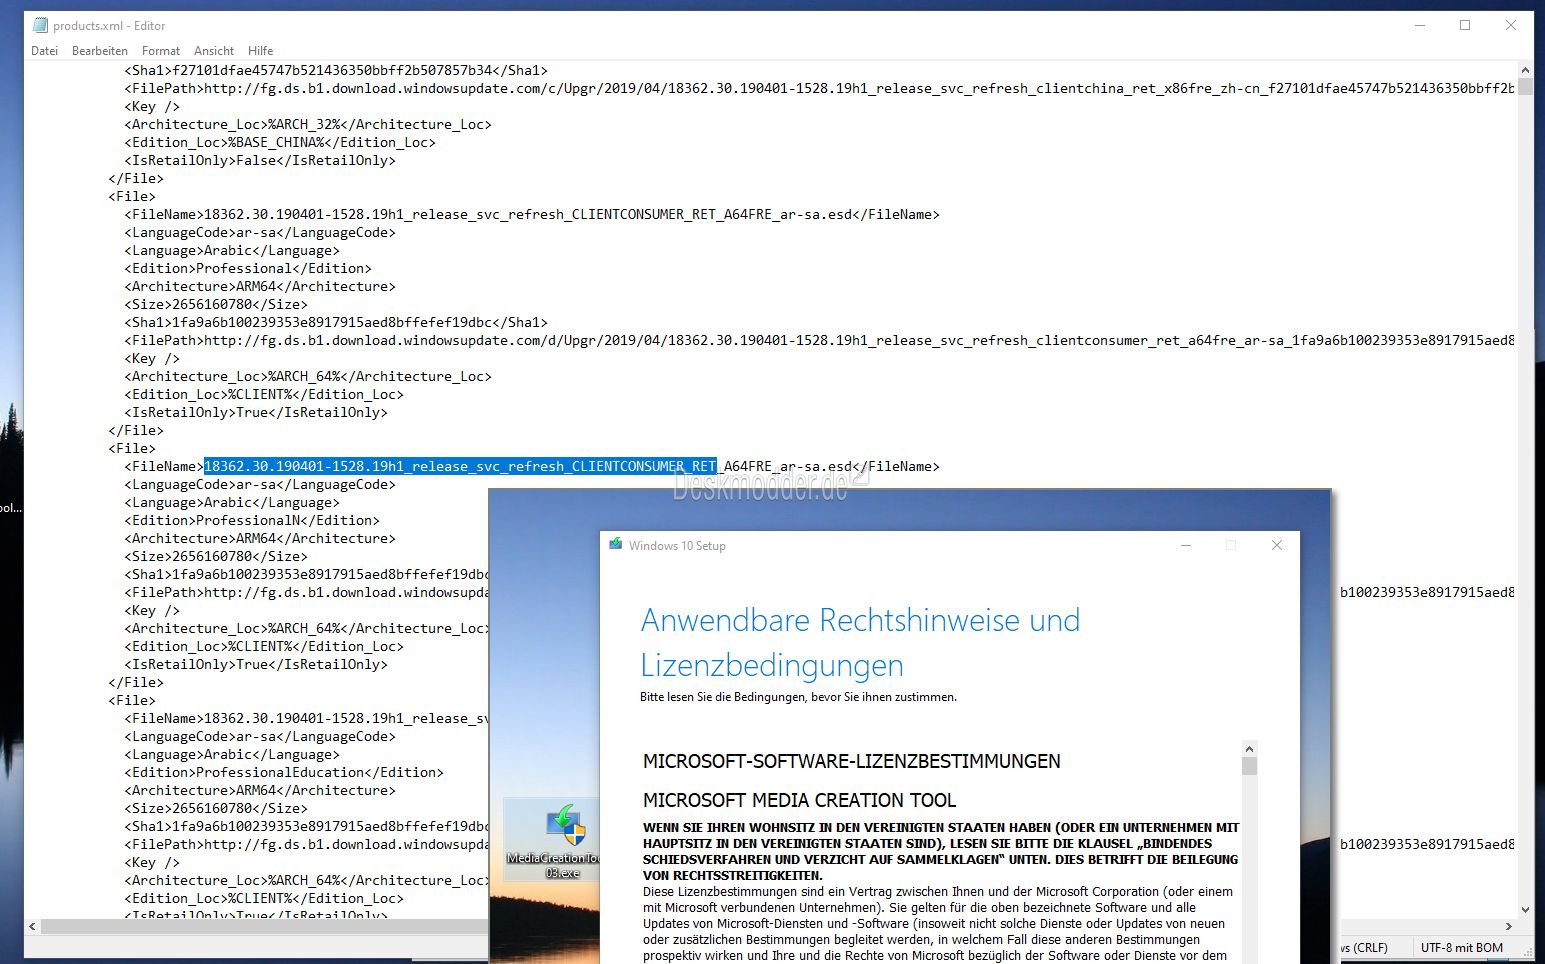
Task: Click the Architecture_Loc %ARCH_32% line
Action: point(308,124)
